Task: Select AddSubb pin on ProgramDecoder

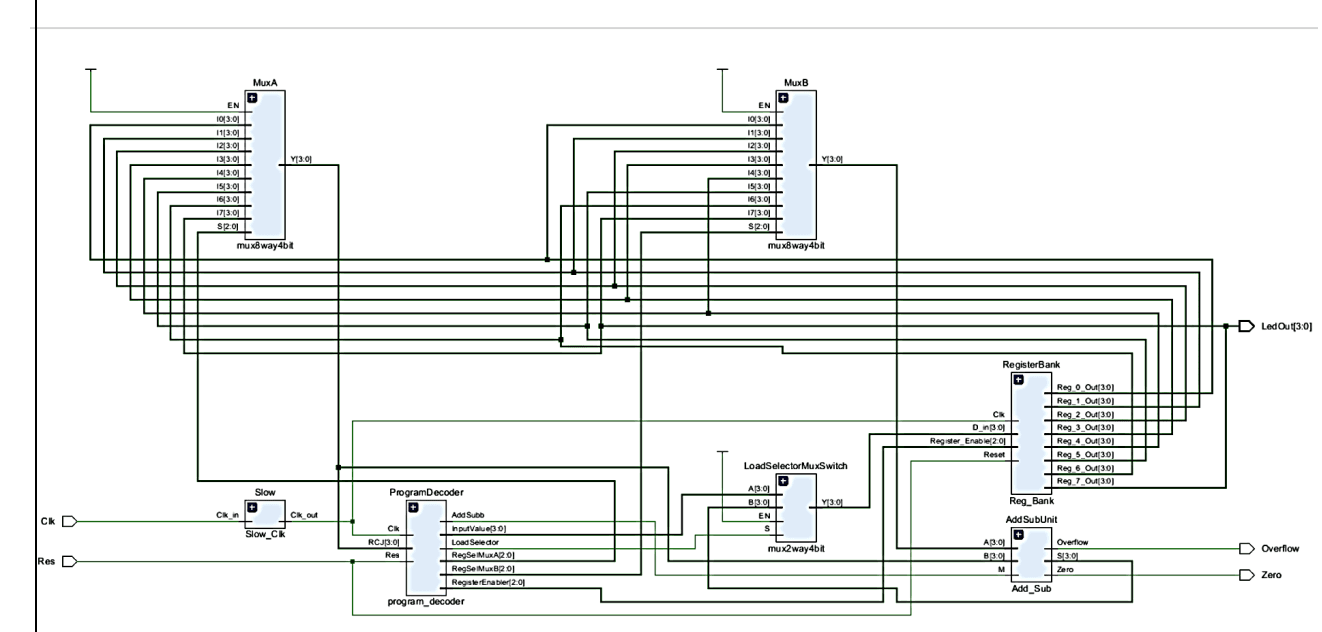Action: point(468,515)
